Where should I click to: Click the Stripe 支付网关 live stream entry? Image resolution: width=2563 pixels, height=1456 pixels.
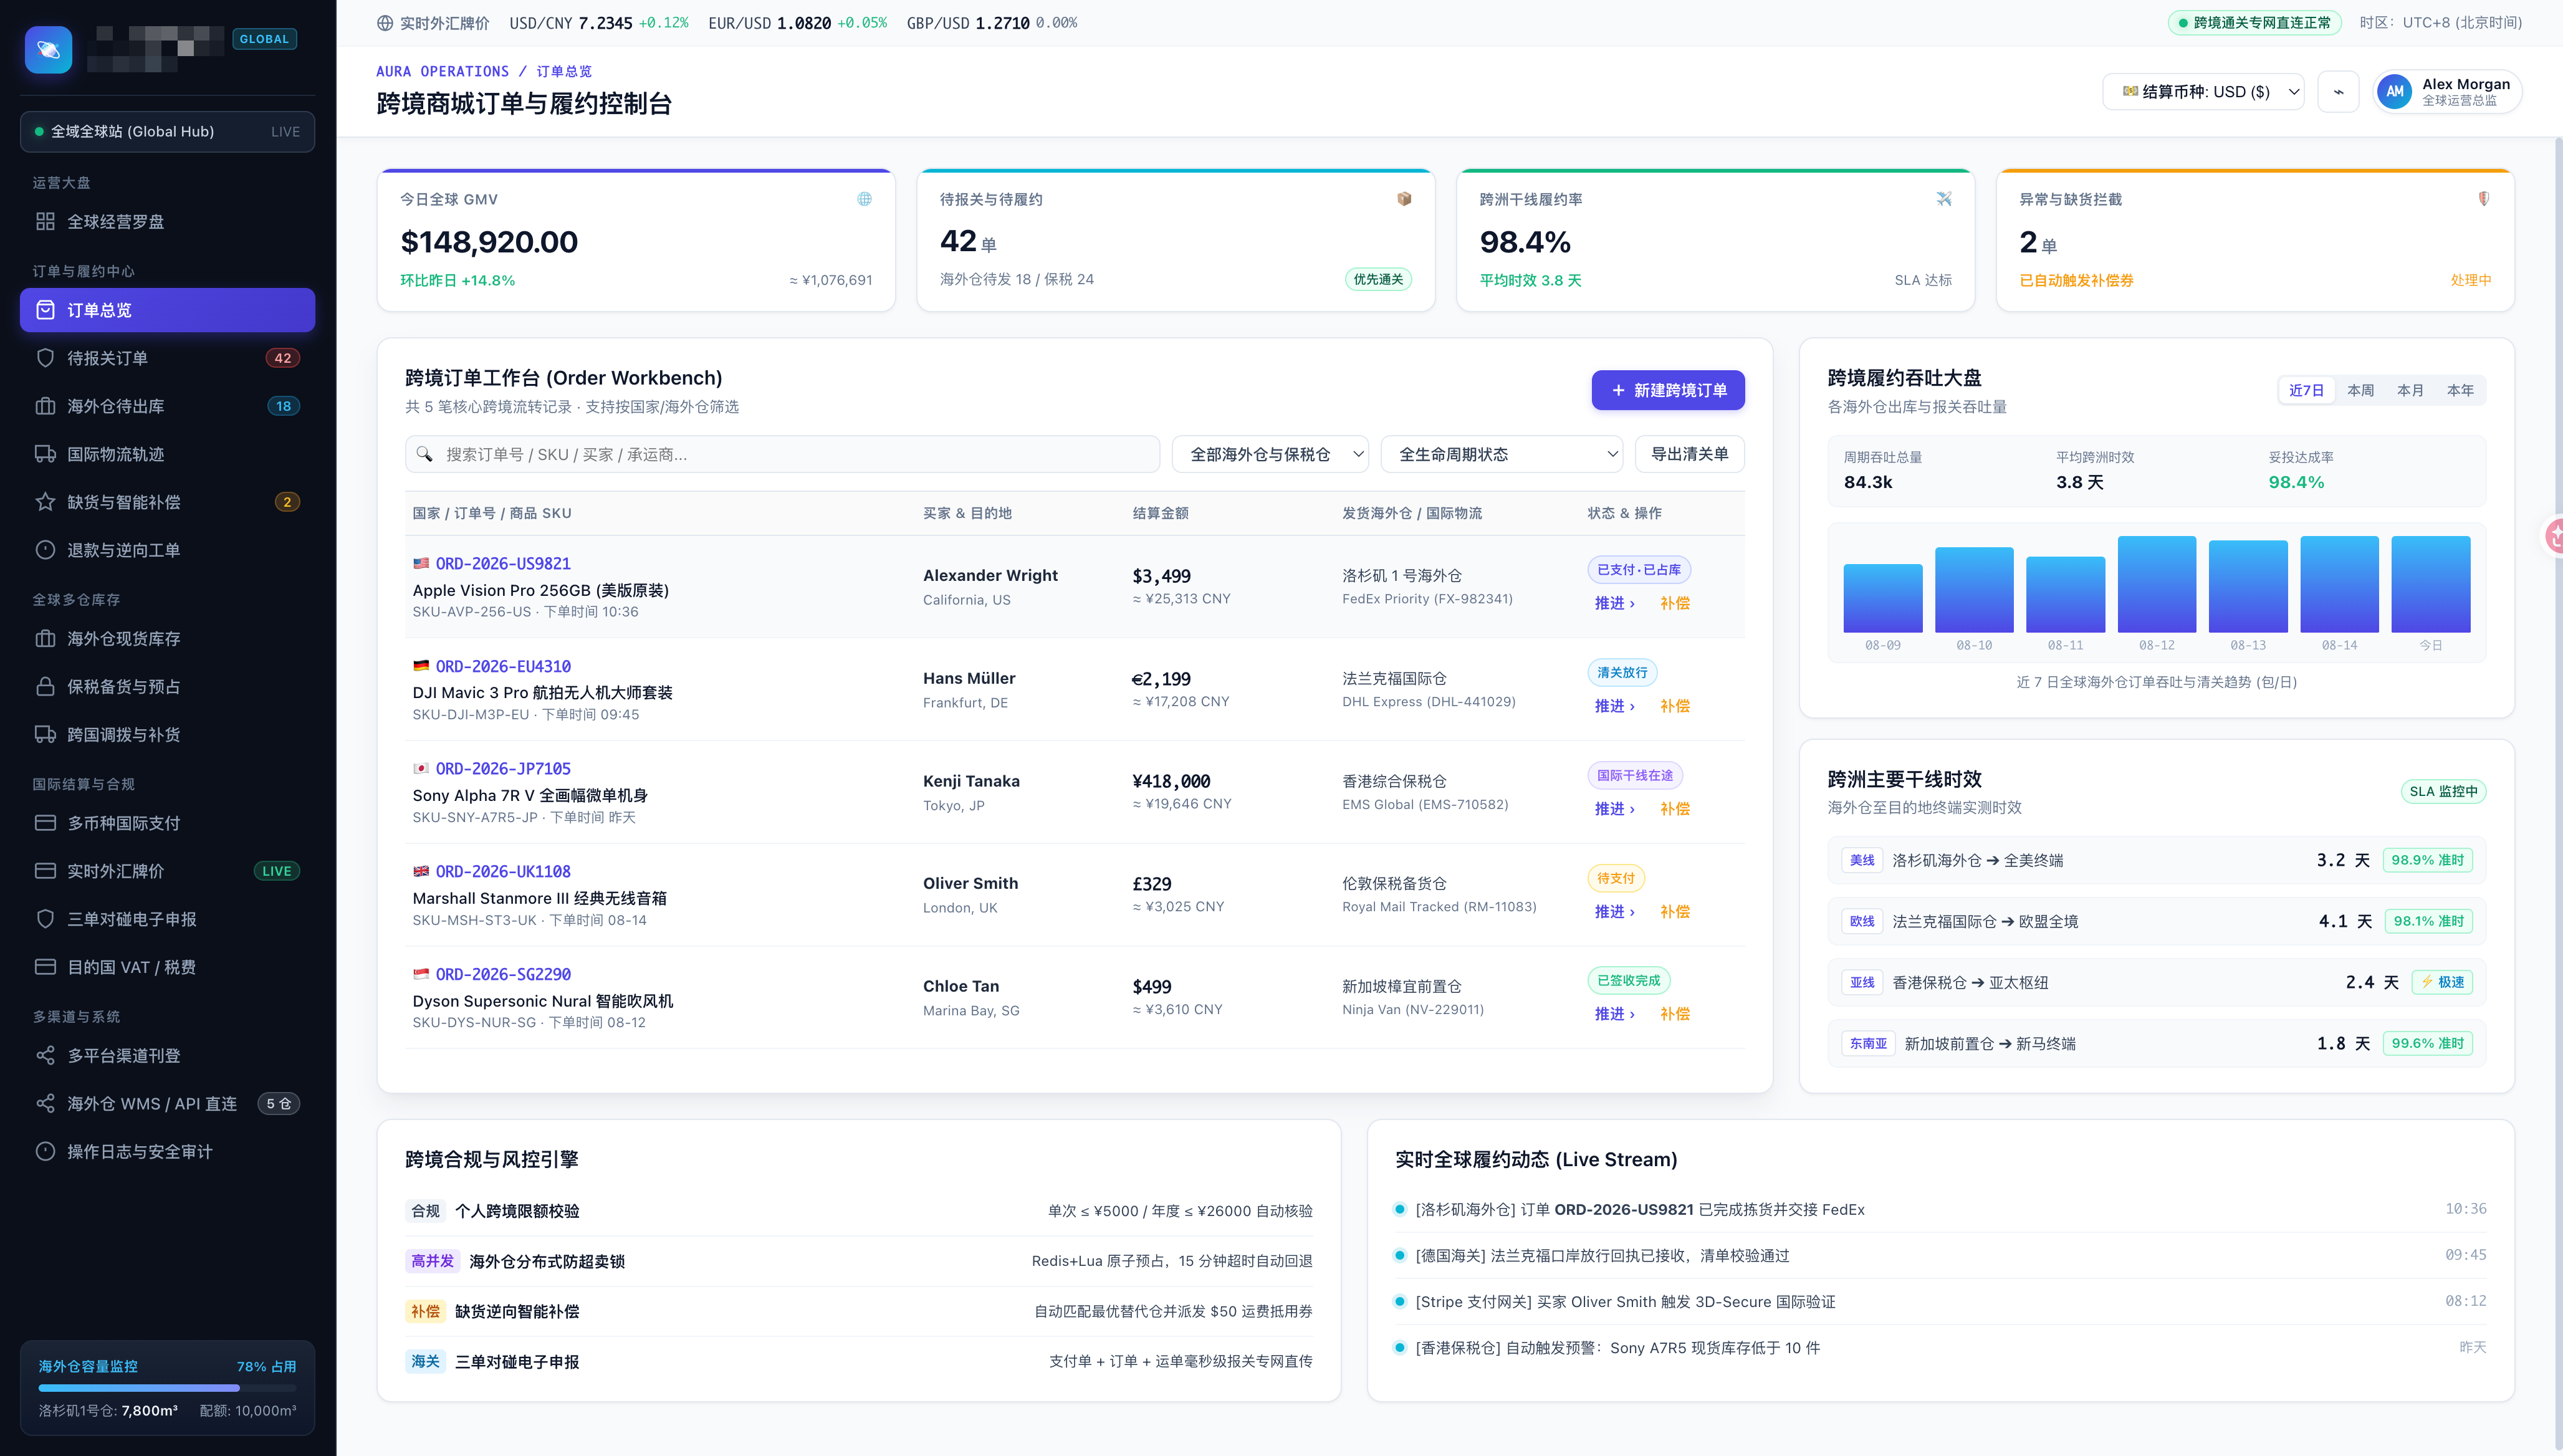click(1940, 1301)
